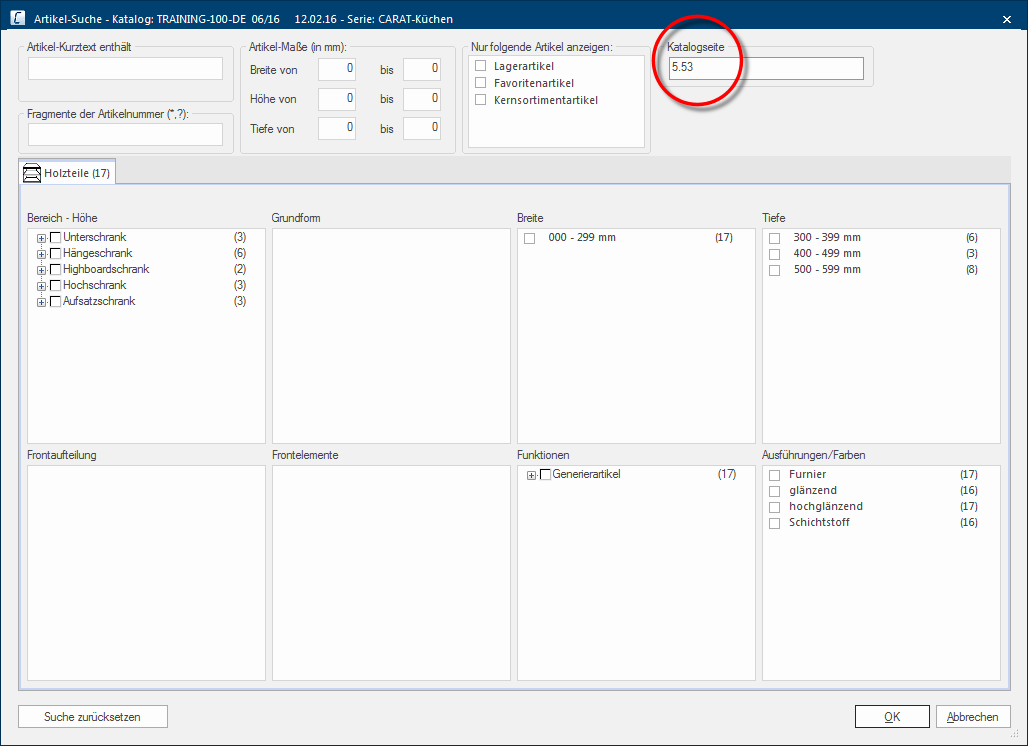Close the Artikel-Suche dialog window
The image size is (1028, 746).
point(1006,18)
